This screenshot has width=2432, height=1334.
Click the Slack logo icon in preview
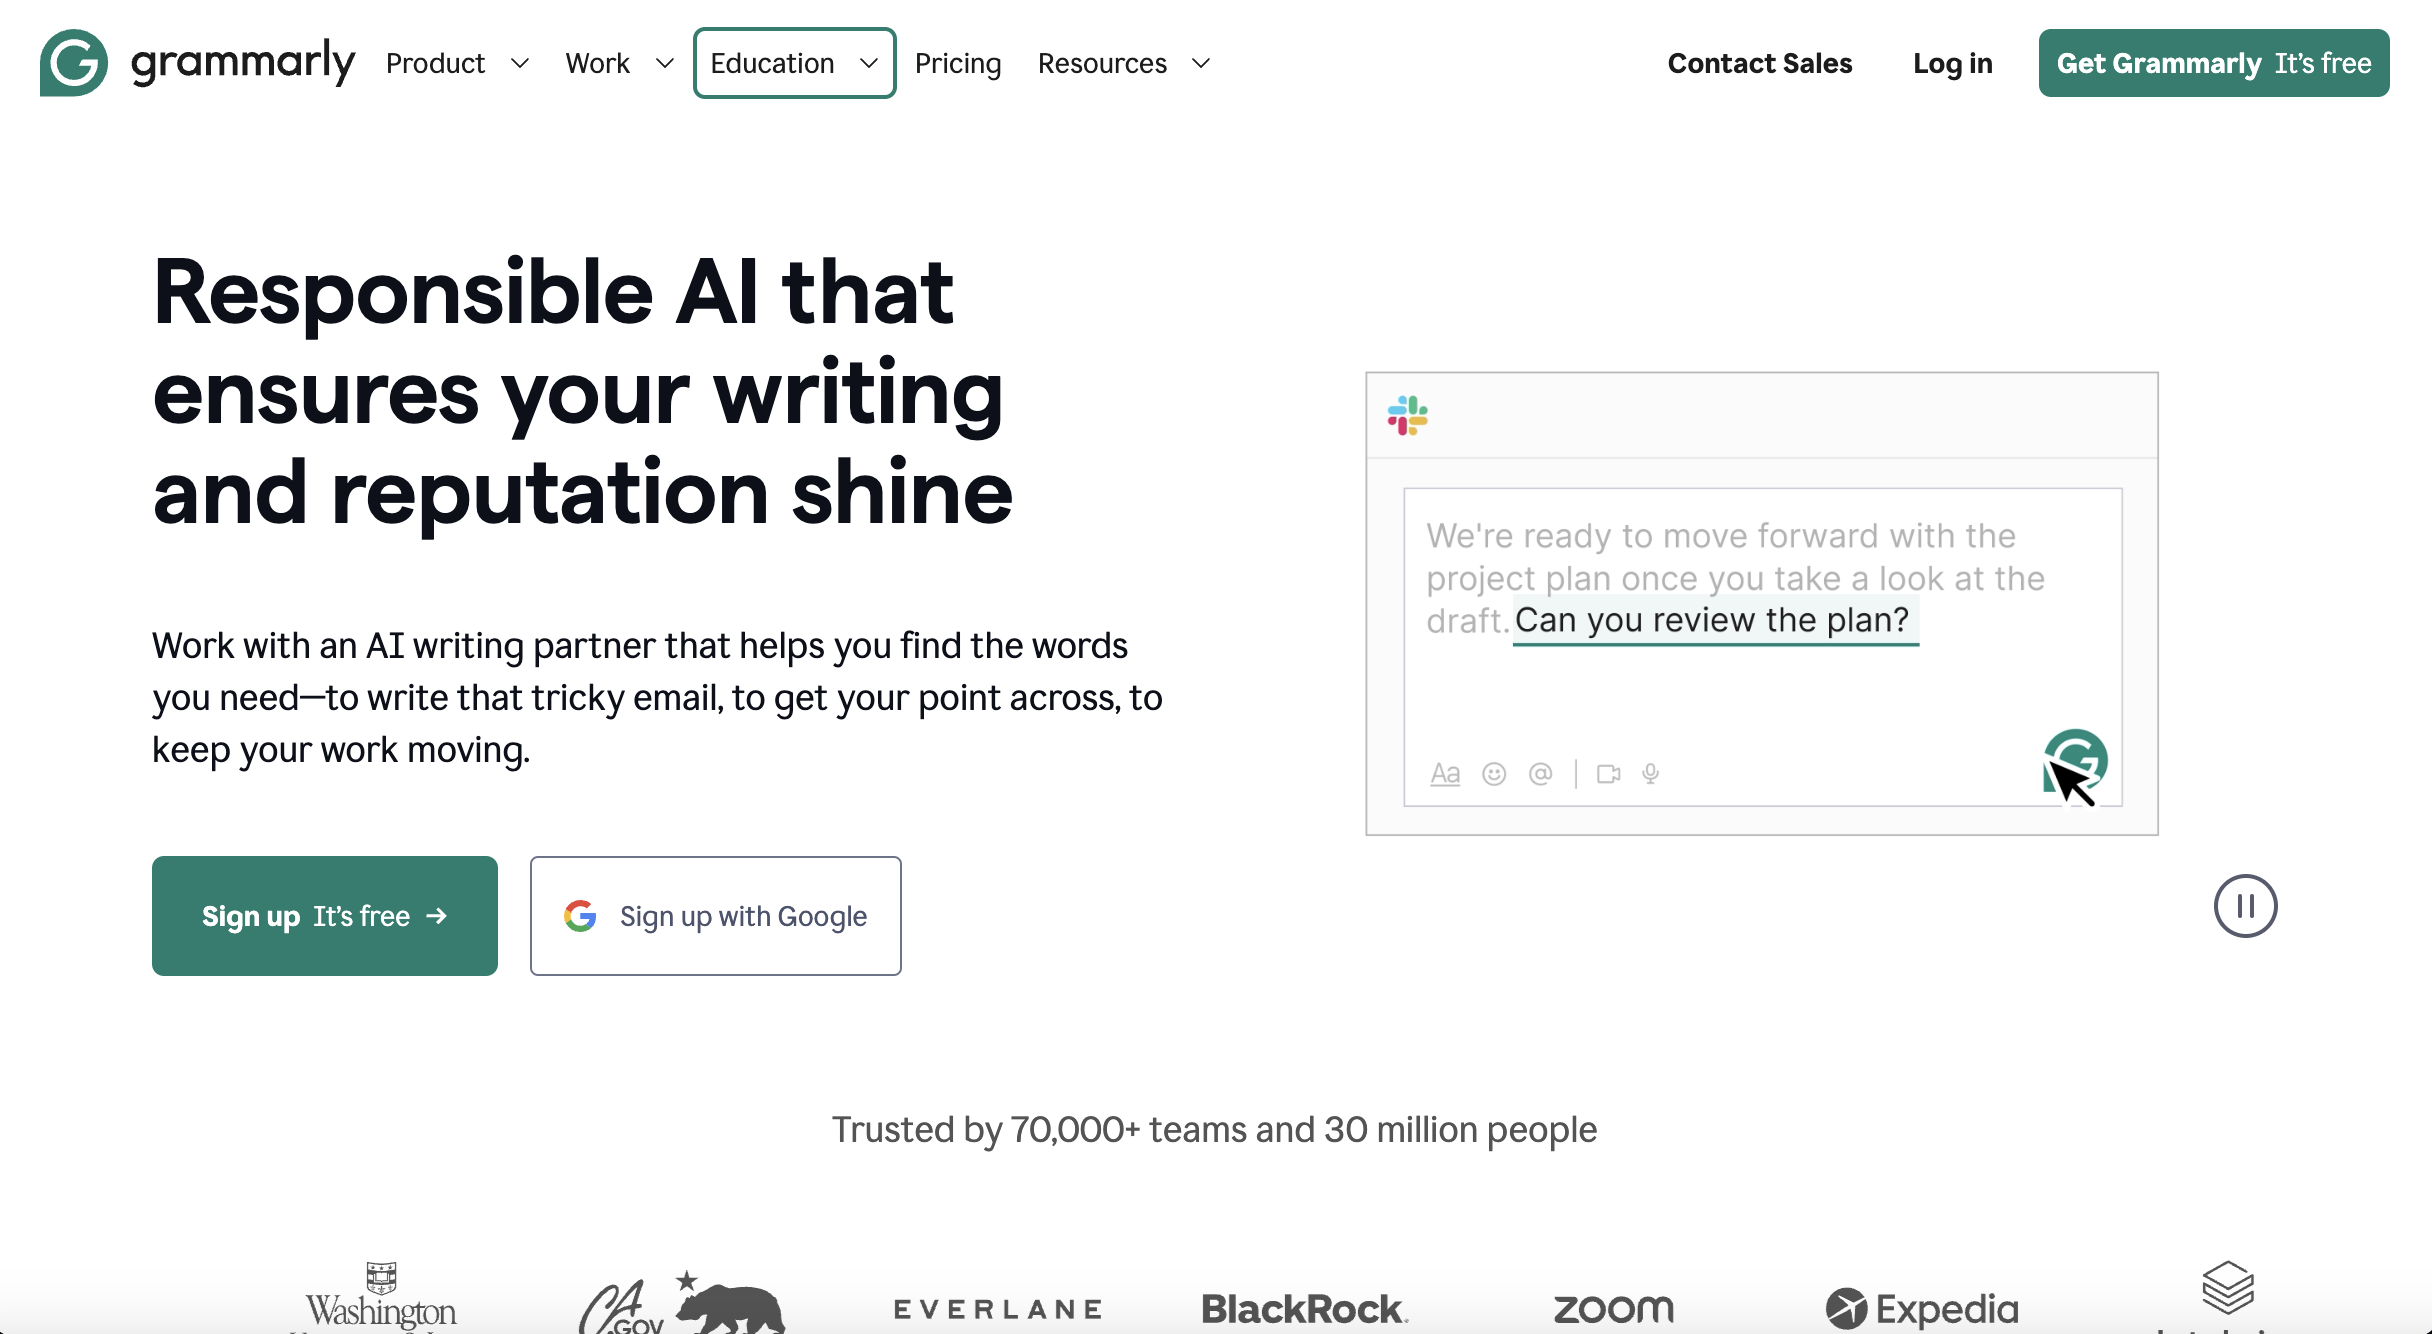pyautogui.click(x=1409, y=414)
